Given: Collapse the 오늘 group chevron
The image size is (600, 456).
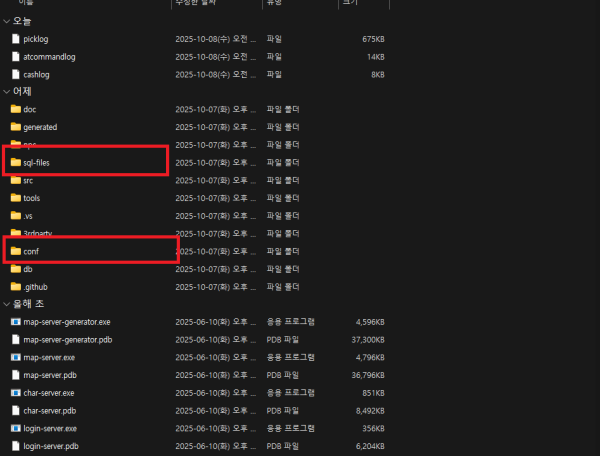Looking at the screenshot, I should [x=6, y=20].
